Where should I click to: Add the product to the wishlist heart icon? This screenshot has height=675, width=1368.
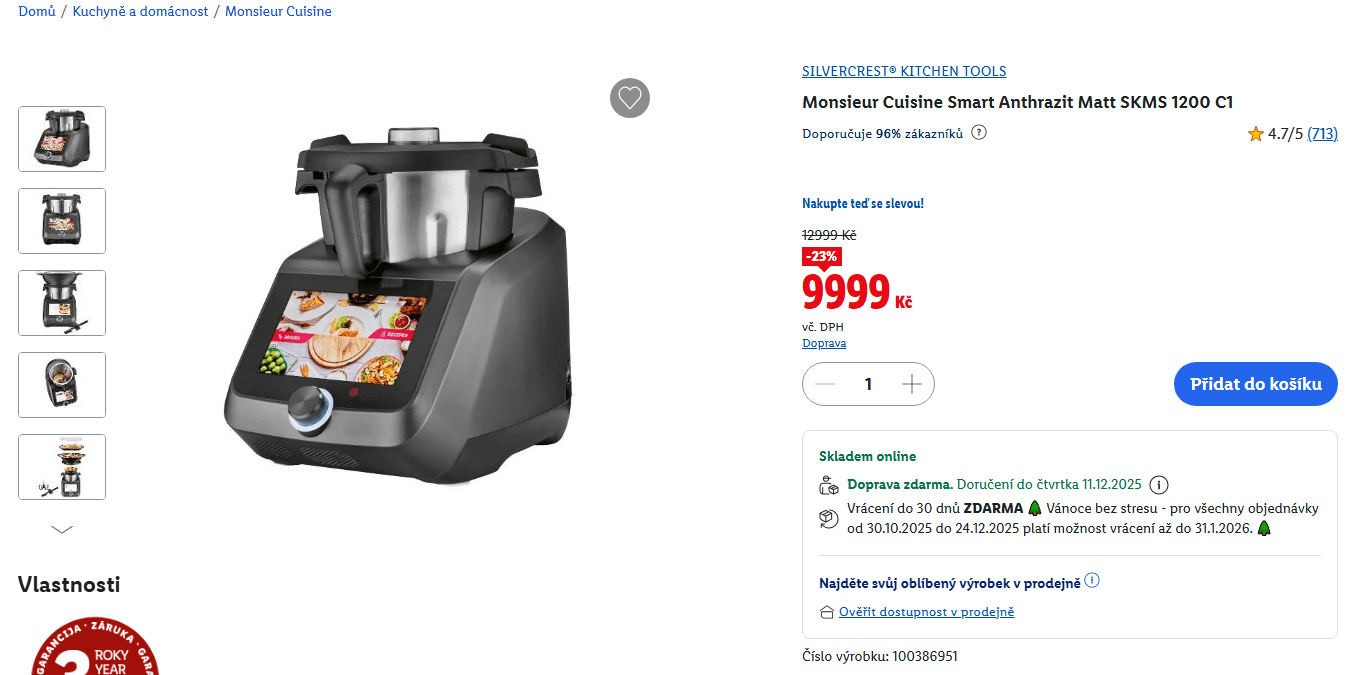point(629,98)
